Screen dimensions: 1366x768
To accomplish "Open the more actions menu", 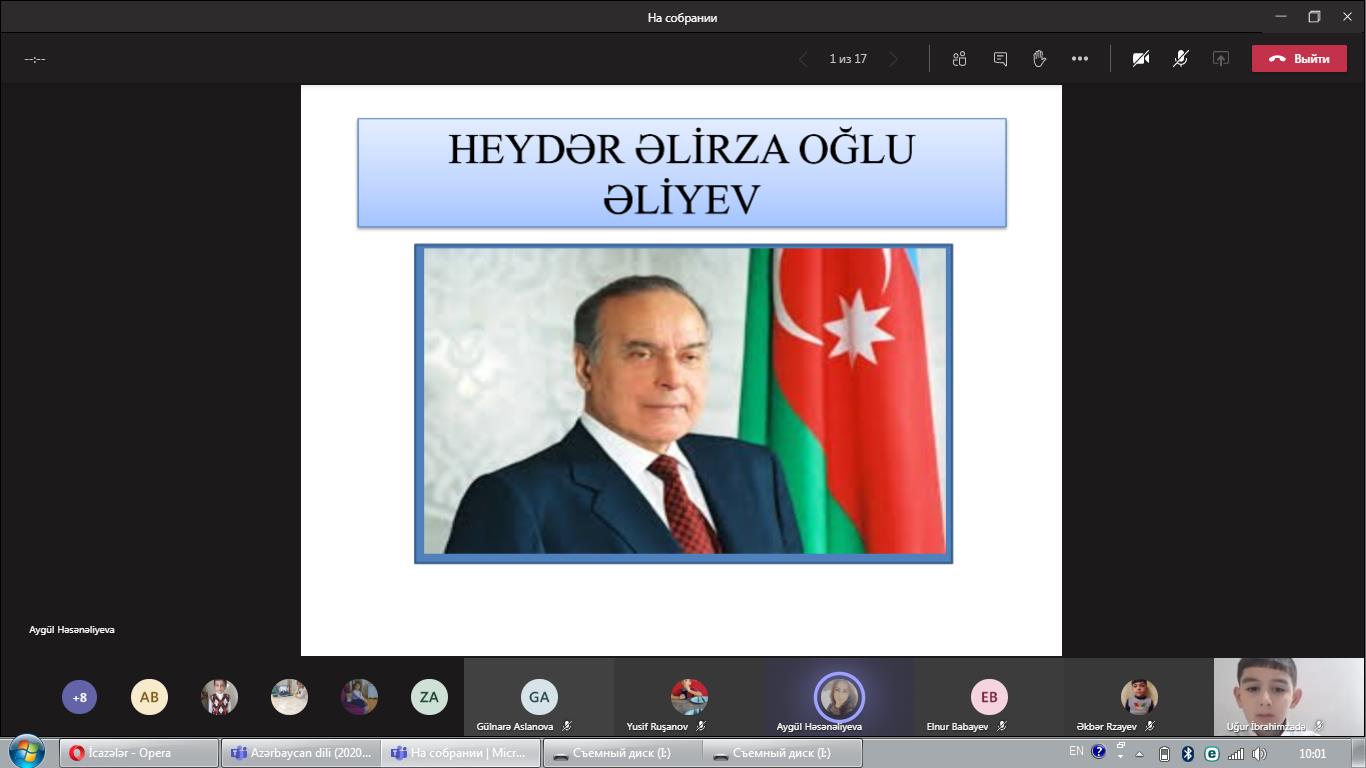I will pyautogui.click(x=1080, y=59).
